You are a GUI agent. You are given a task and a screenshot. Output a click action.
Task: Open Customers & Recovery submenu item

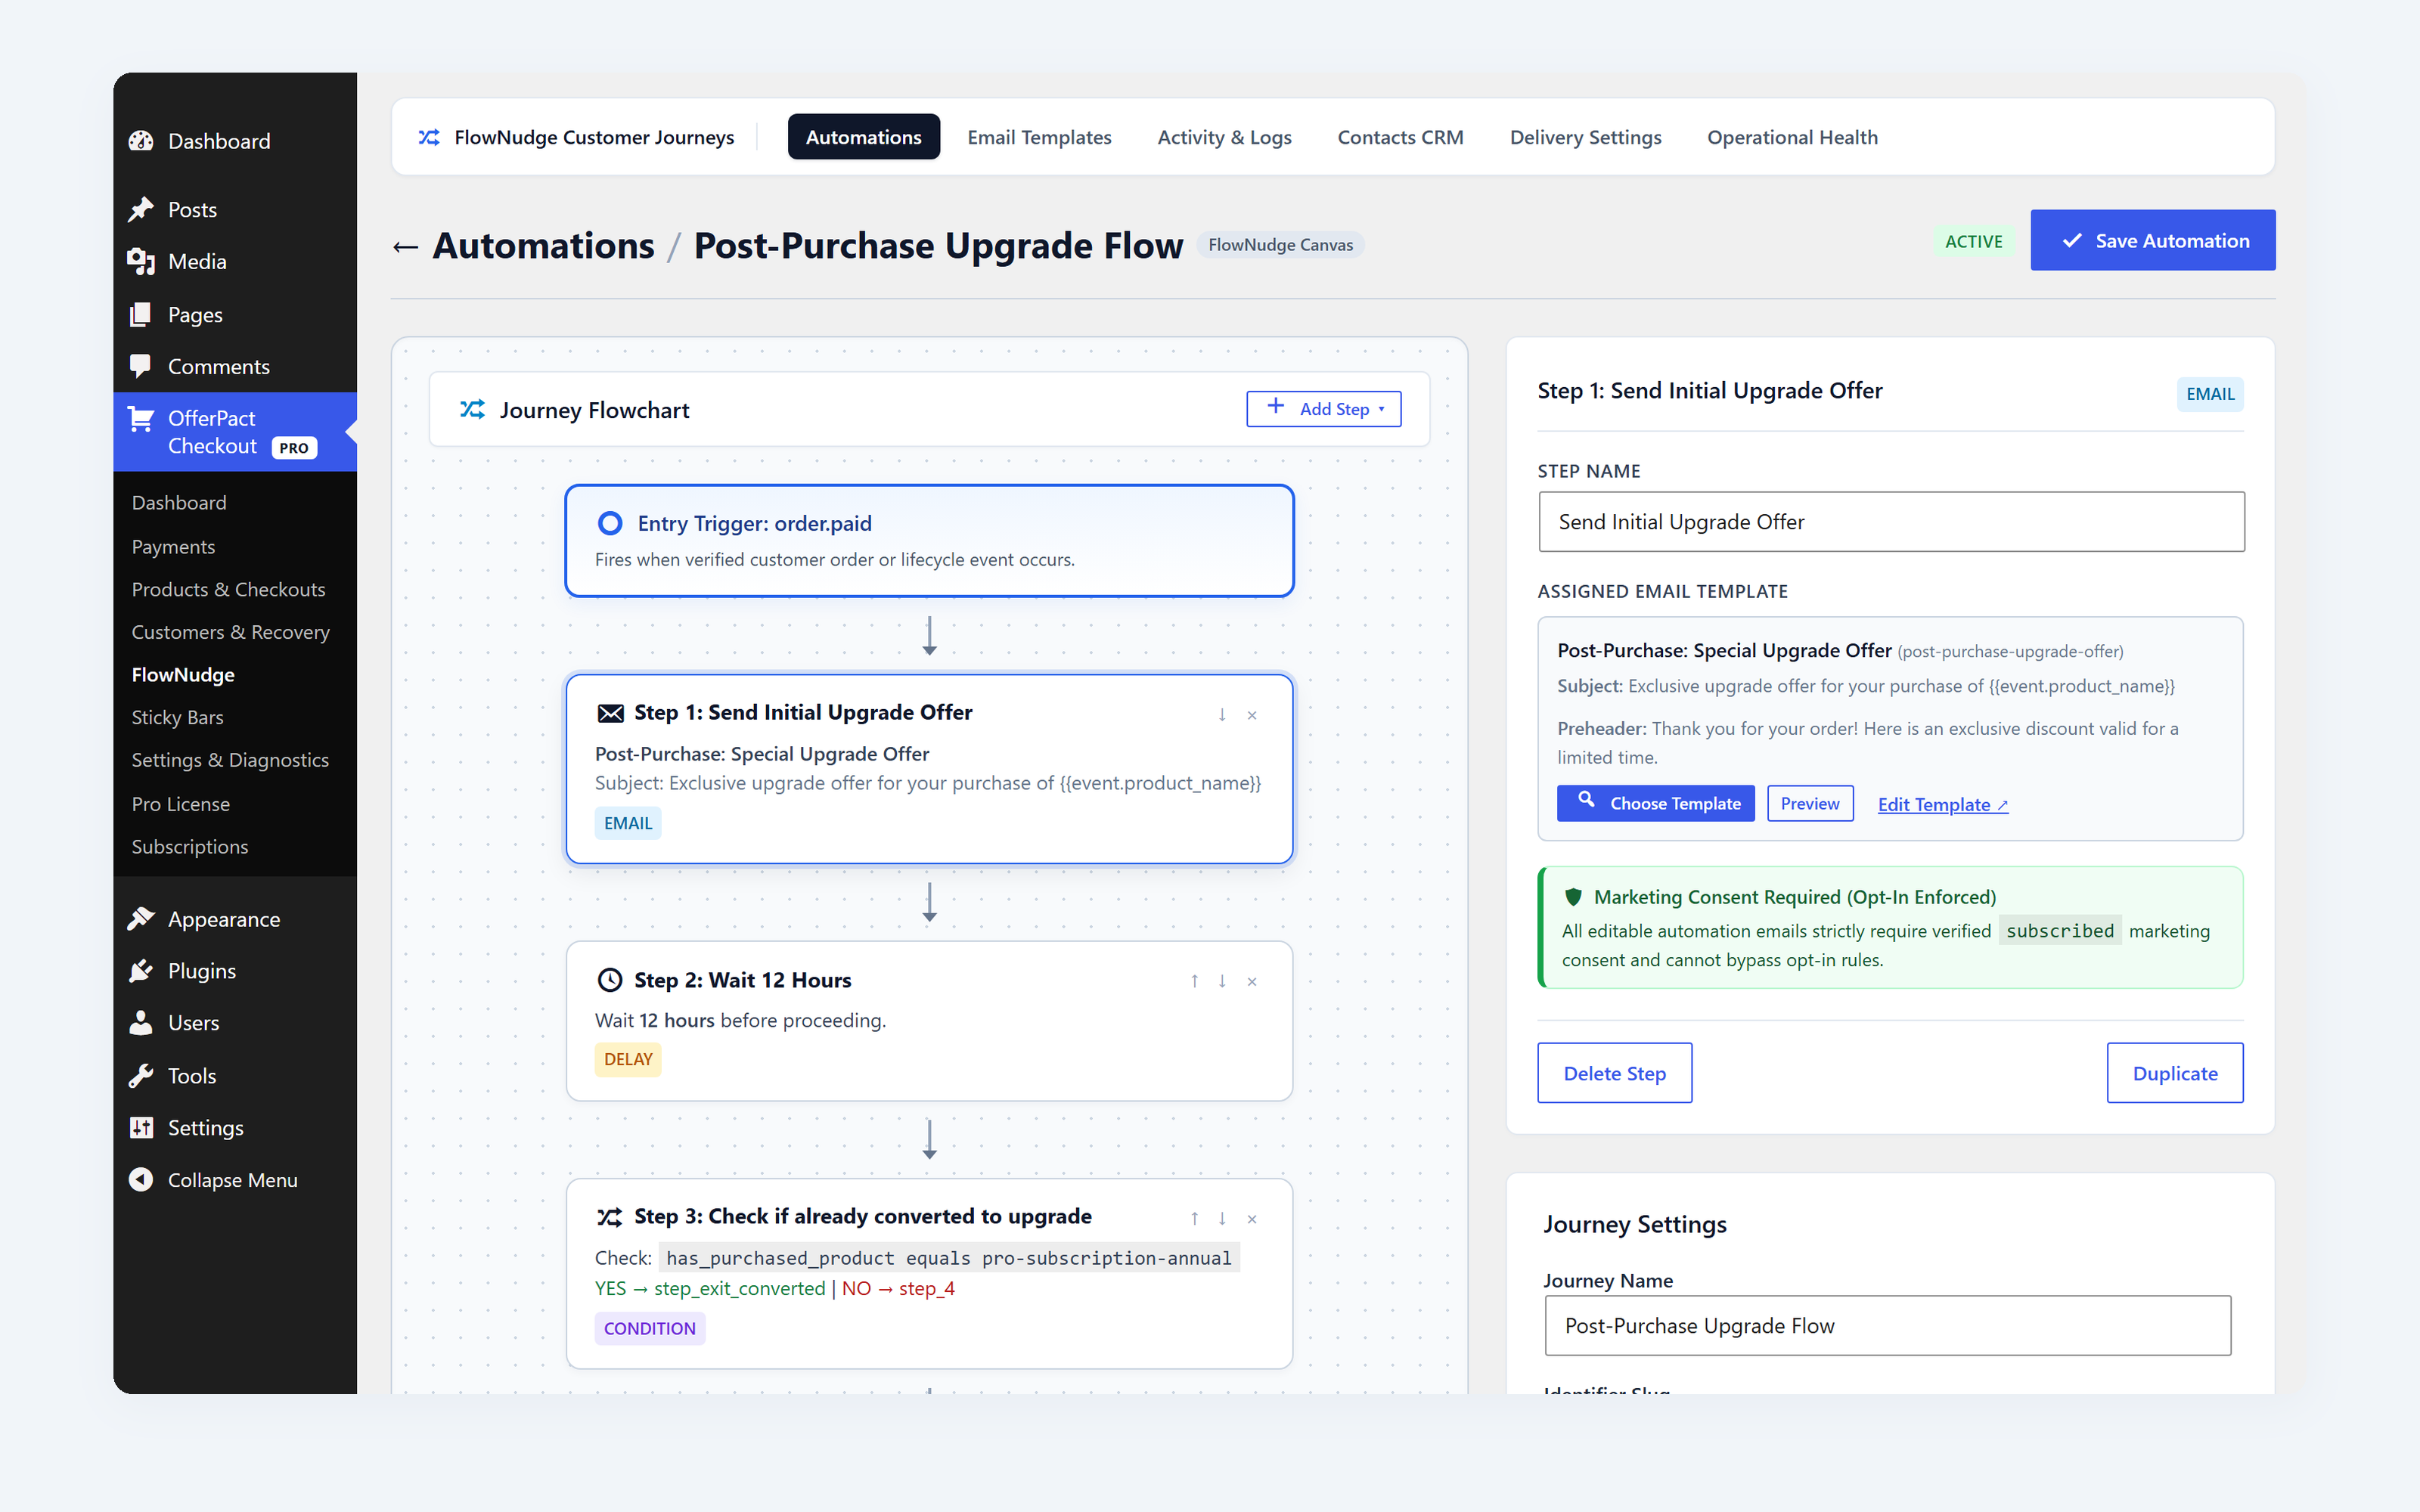tap(235, 632)
